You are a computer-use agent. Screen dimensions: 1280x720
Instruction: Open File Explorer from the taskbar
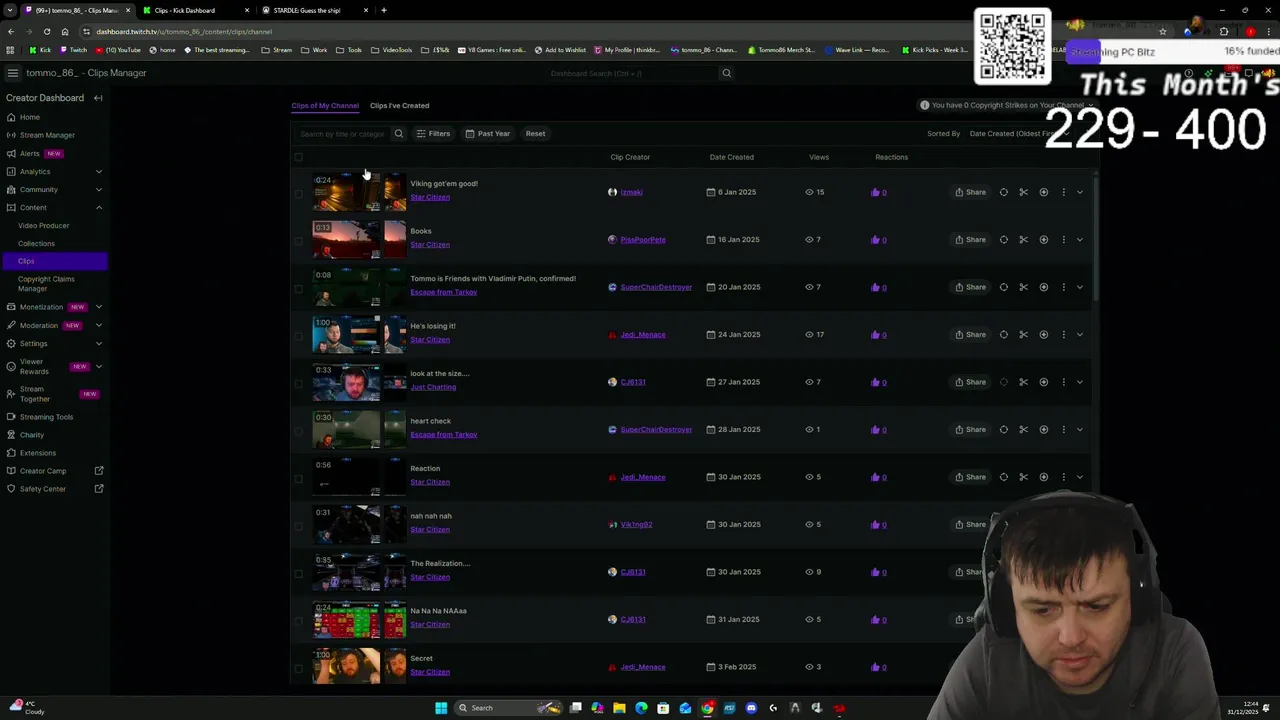tap(619, 708)
